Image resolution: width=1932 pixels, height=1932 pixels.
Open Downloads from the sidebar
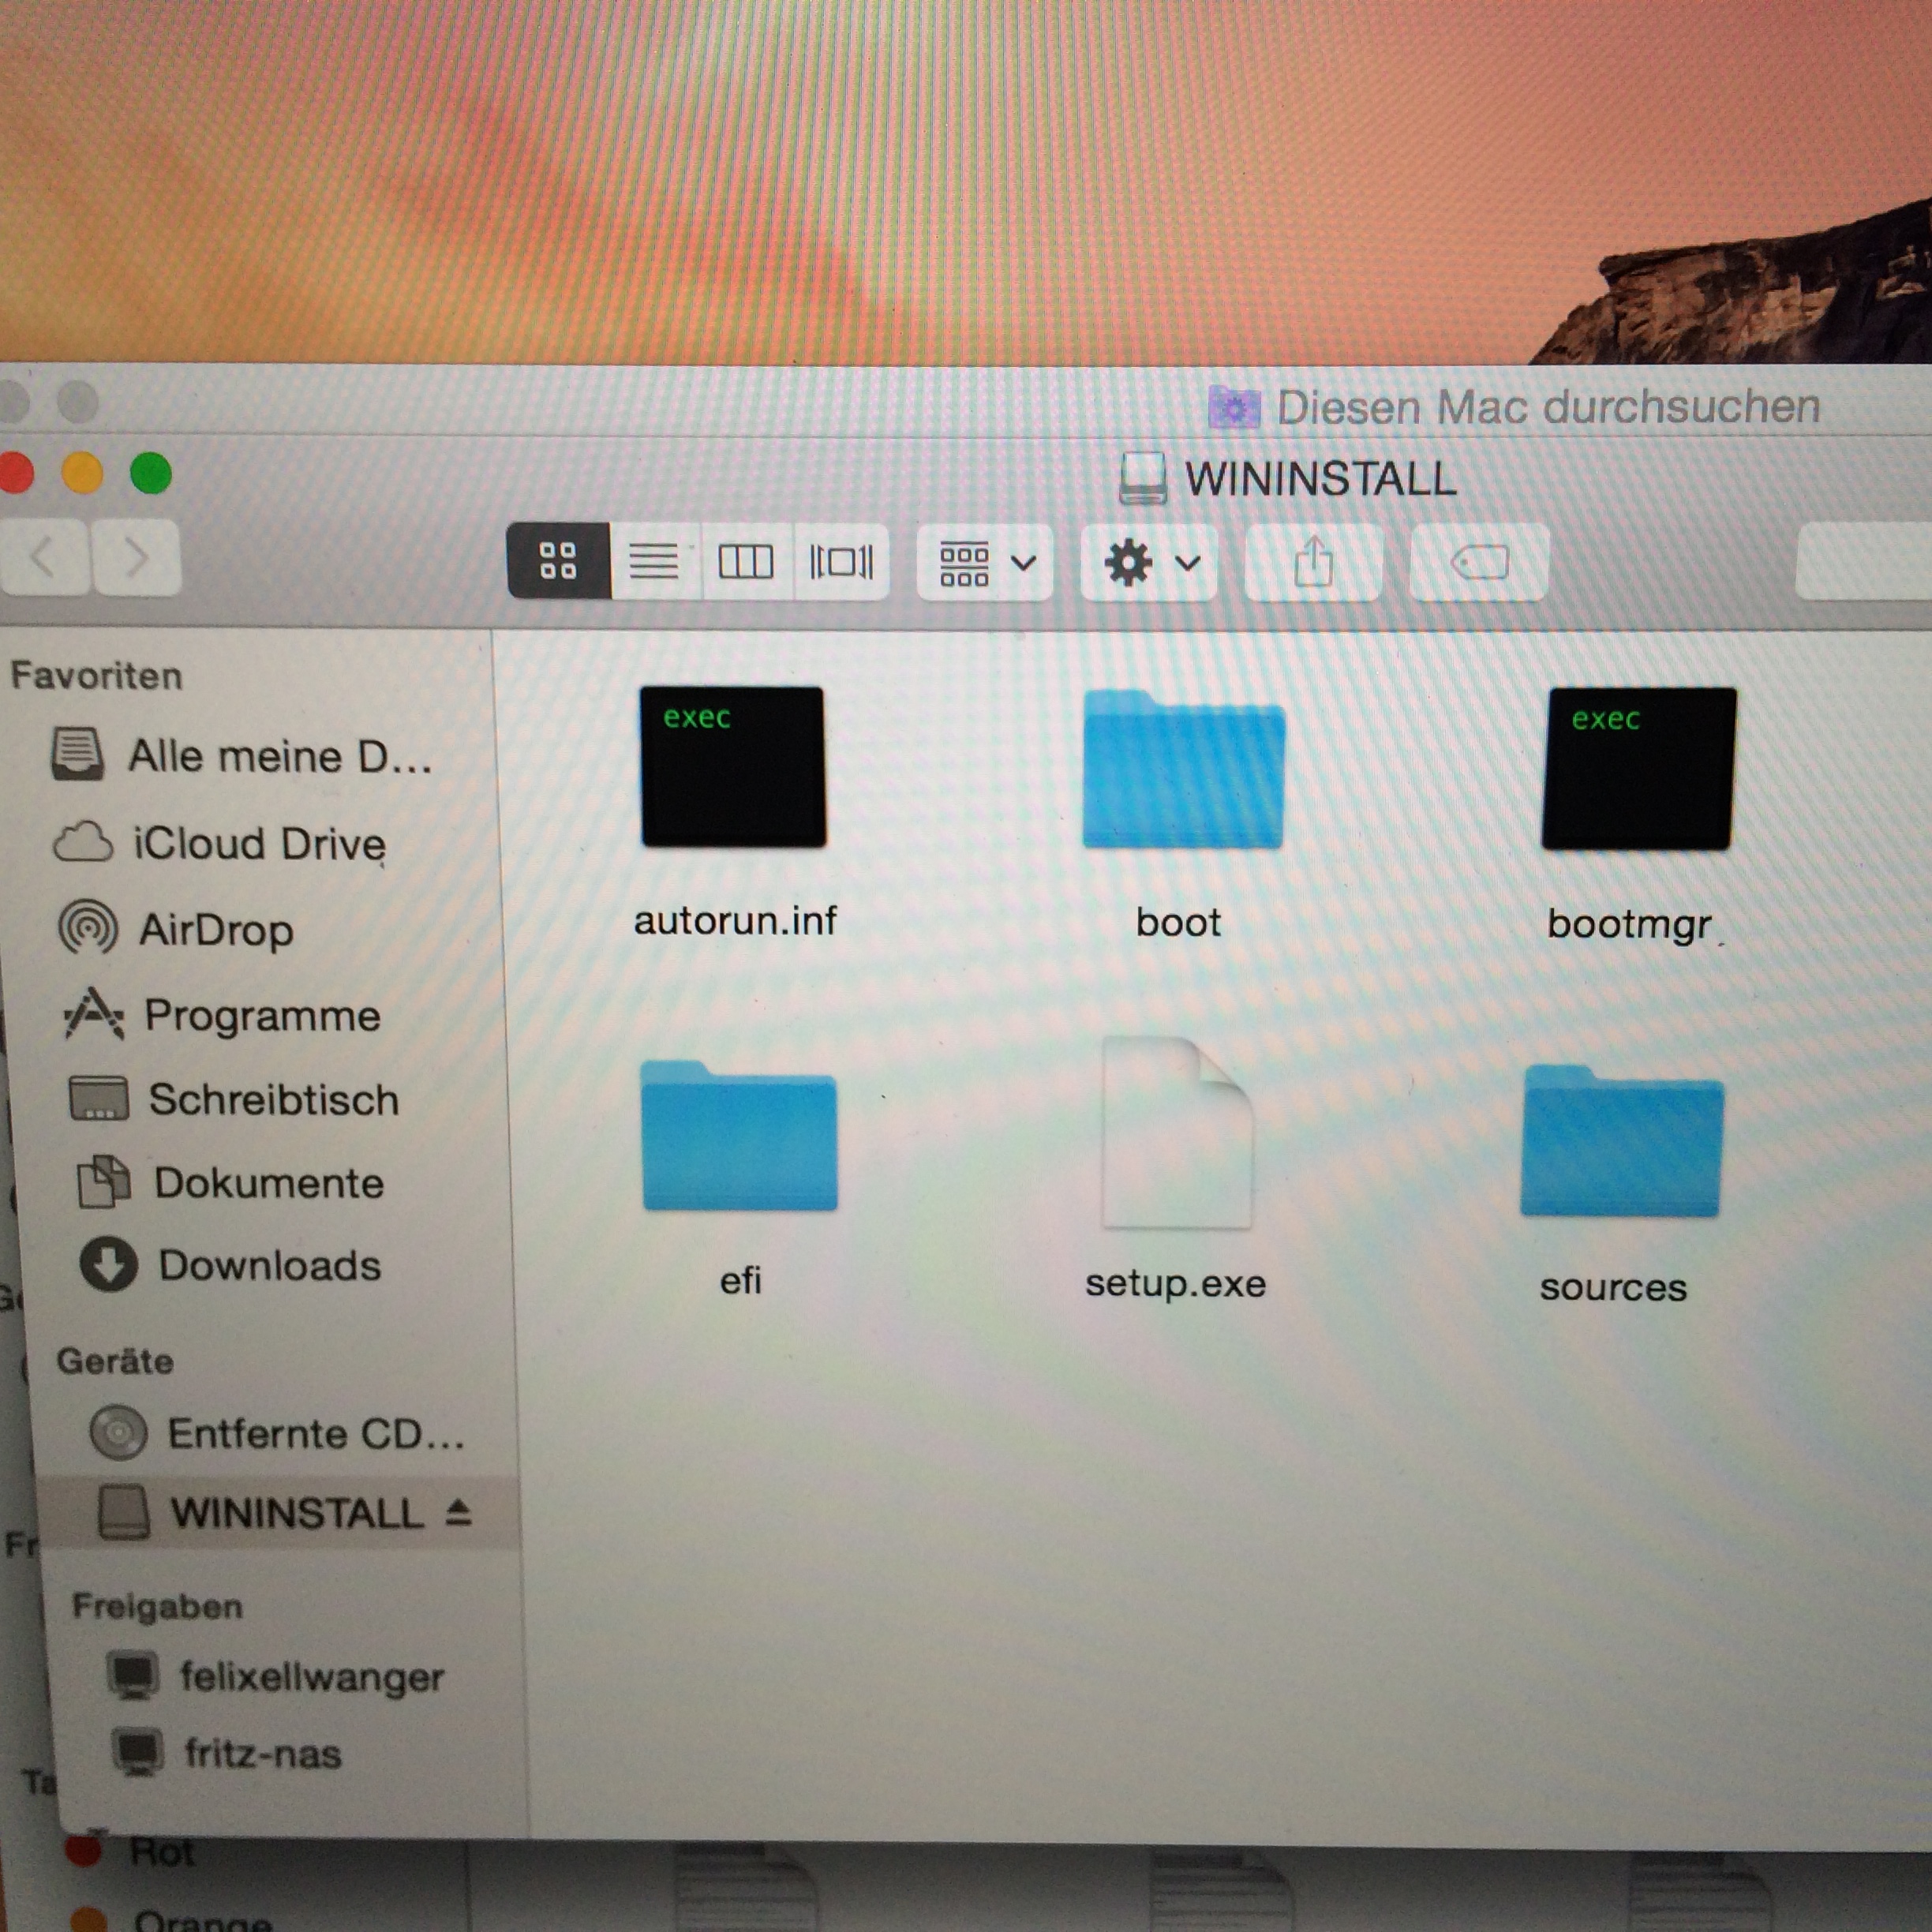(268, 1266)
